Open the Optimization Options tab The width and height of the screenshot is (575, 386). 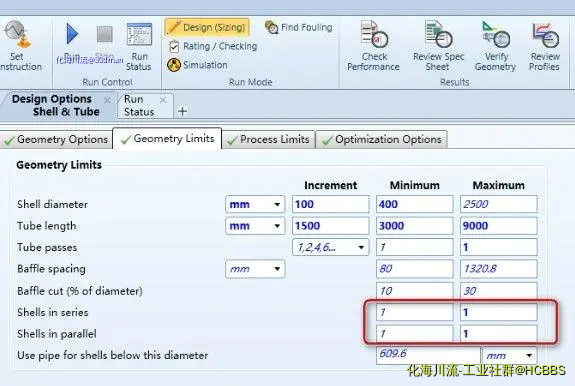point(381,140)
